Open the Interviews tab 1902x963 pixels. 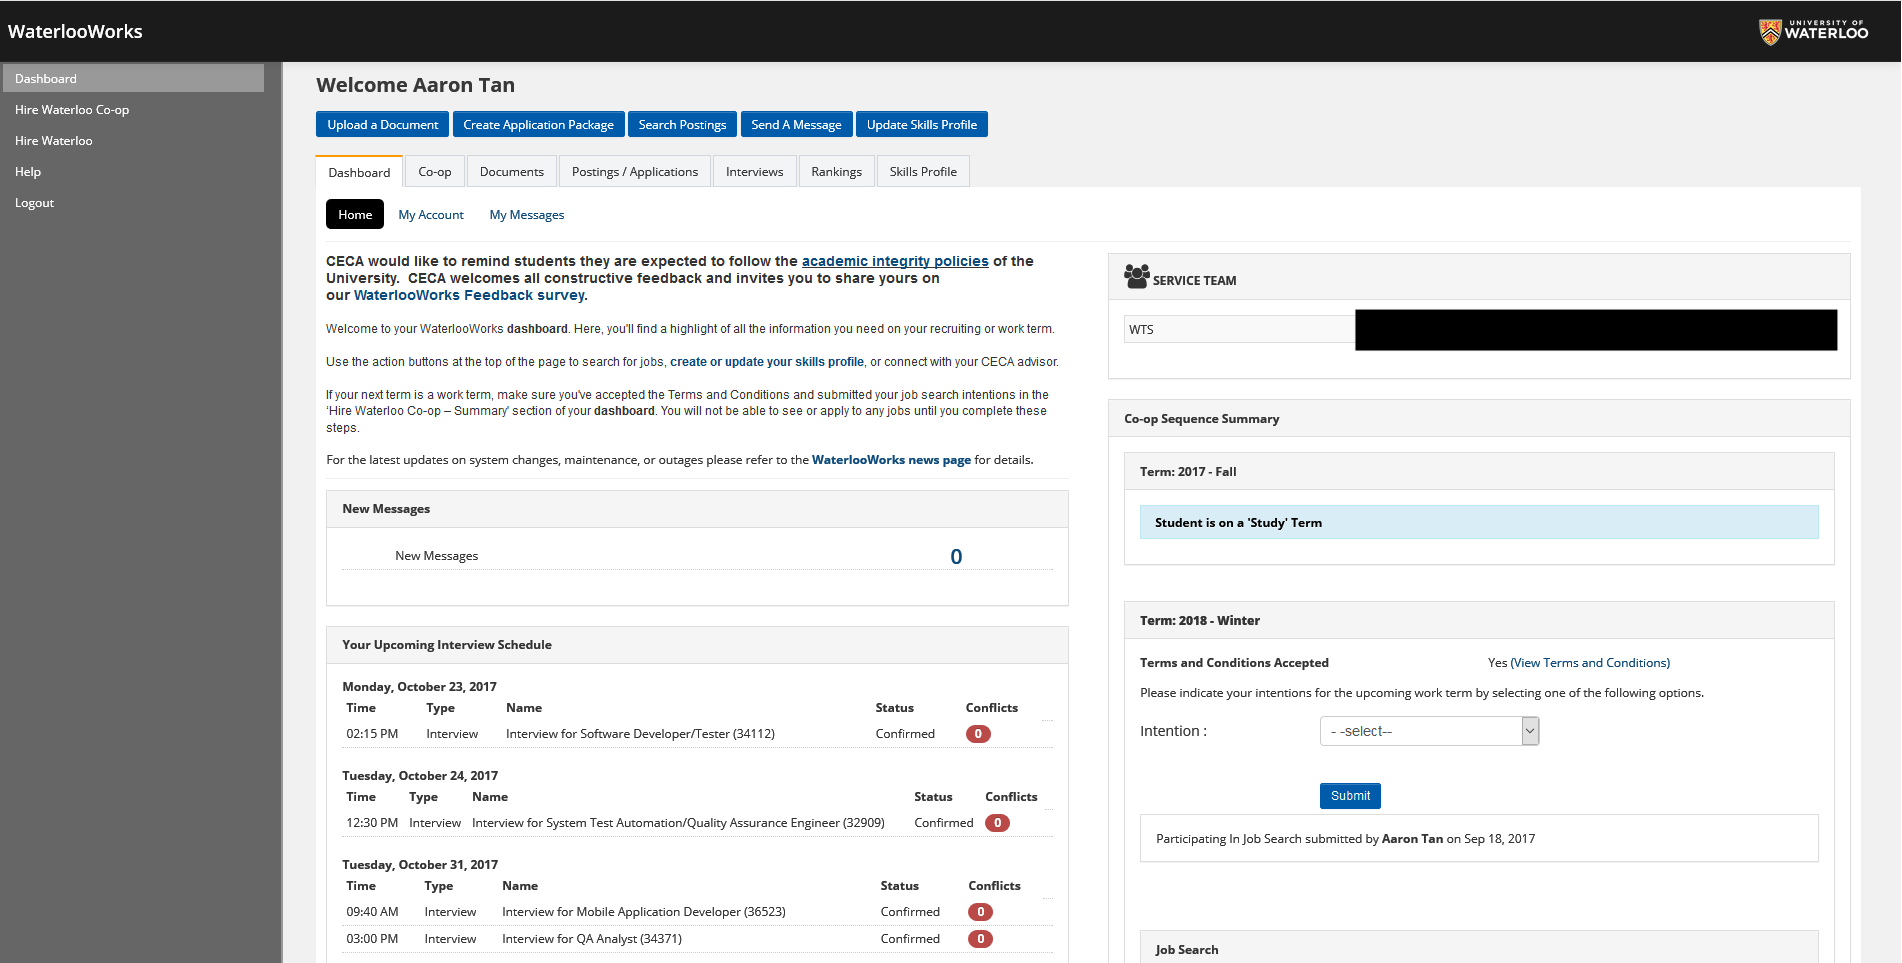(x=755, y=172)
